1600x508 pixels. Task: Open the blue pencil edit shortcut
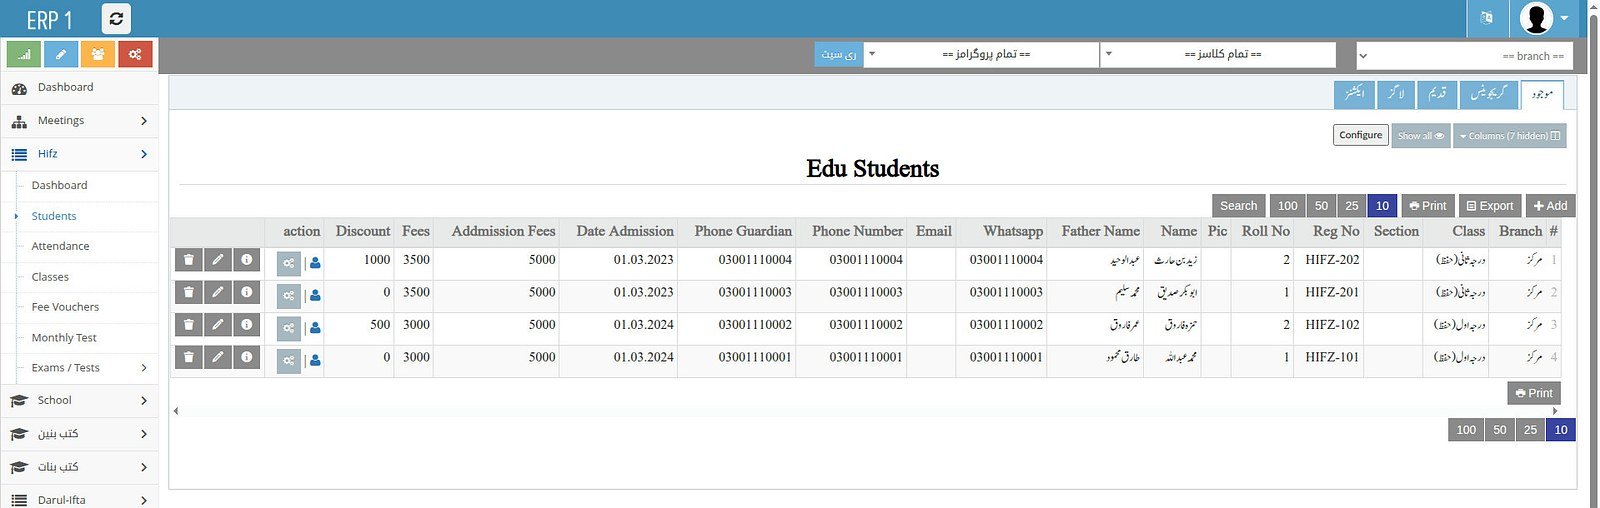(x=61, y=54)
